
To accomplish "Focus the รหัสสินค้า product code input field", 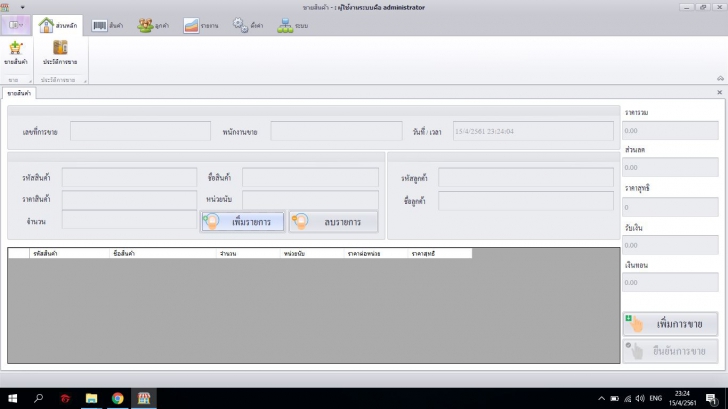I will 129,177.
